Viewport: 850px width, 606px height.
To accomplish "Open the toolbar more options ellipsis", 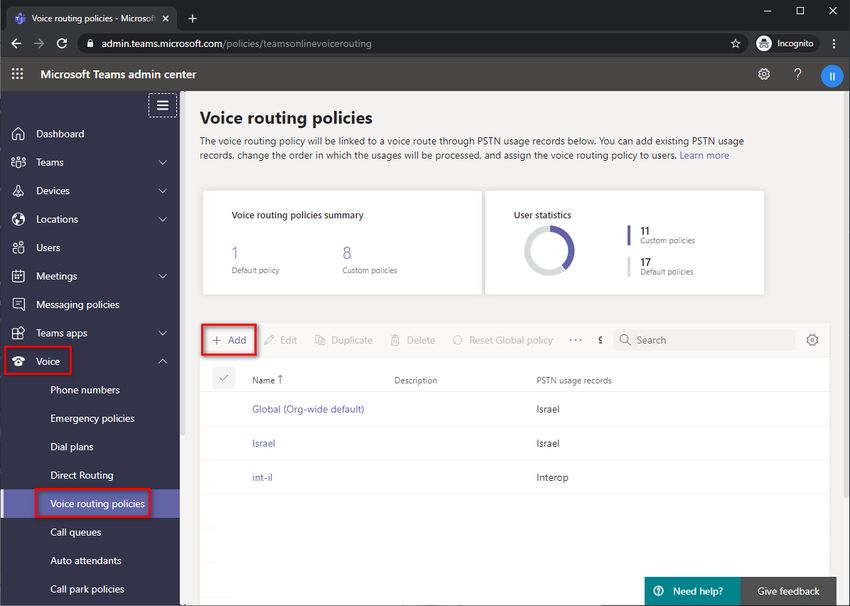I will (x=576, y=340).
